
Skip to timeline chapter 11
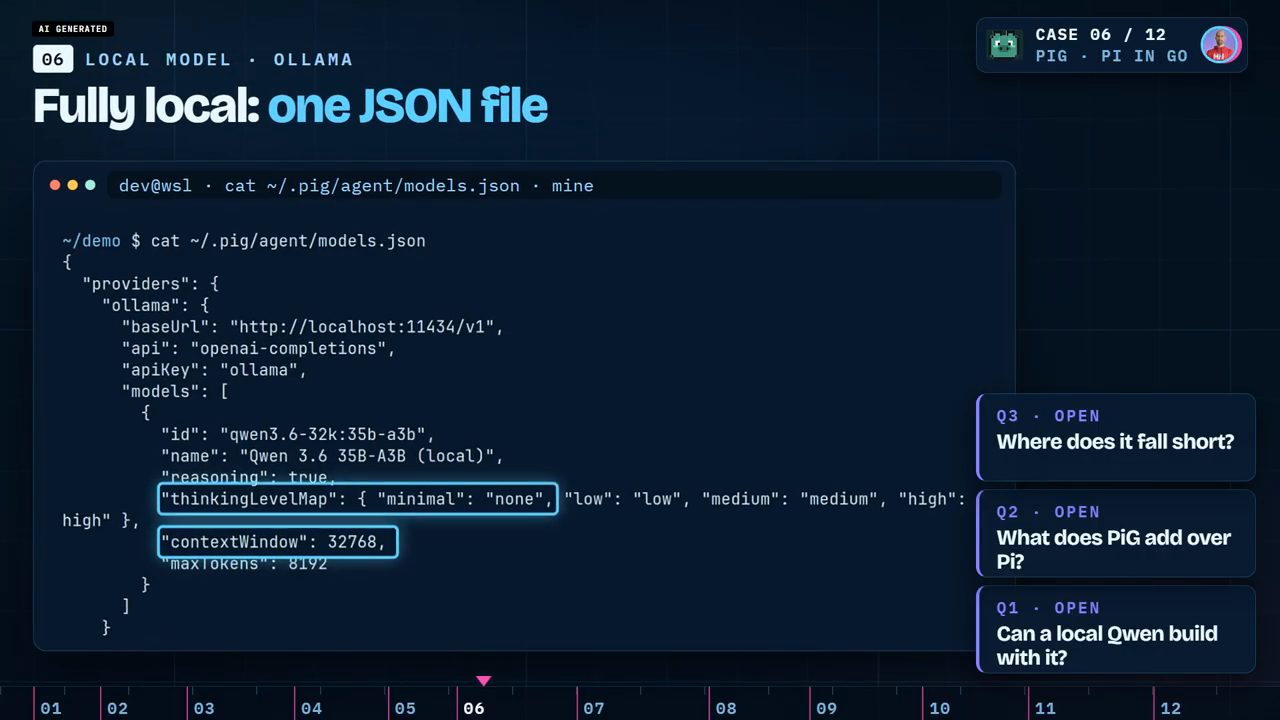point(1045,708)
